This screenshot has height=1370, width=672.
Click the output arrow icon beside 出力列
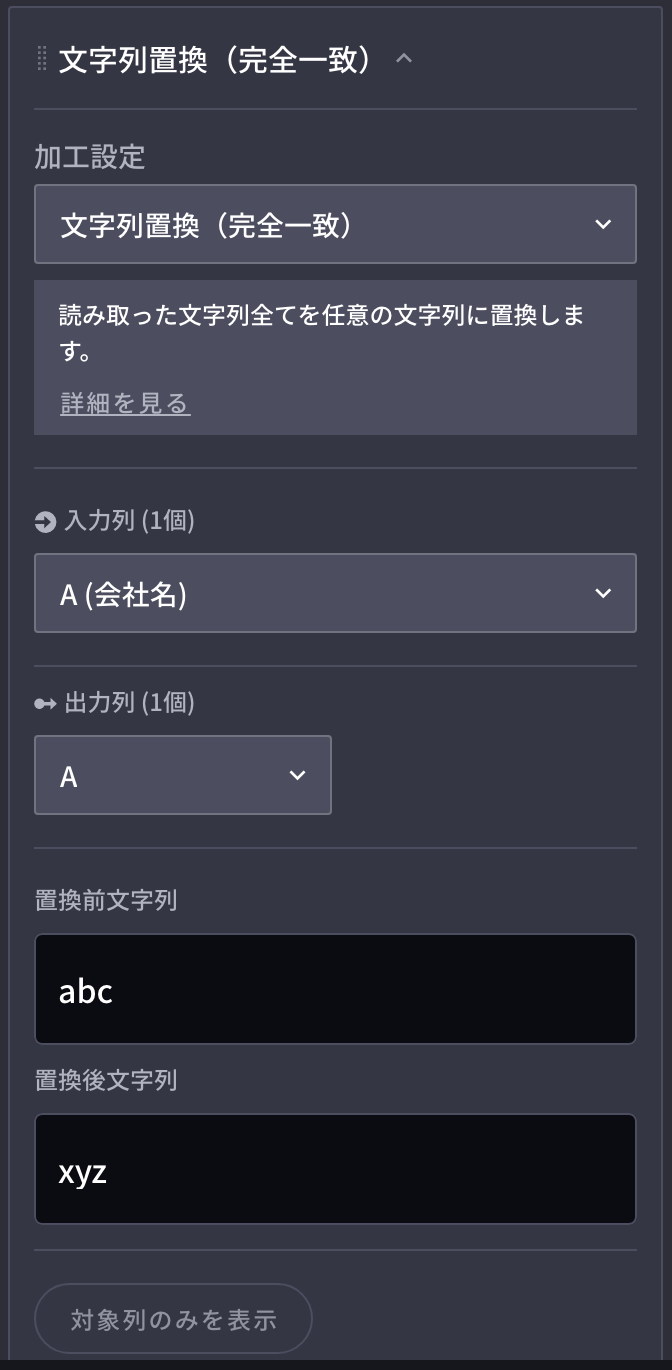[45, 703]
